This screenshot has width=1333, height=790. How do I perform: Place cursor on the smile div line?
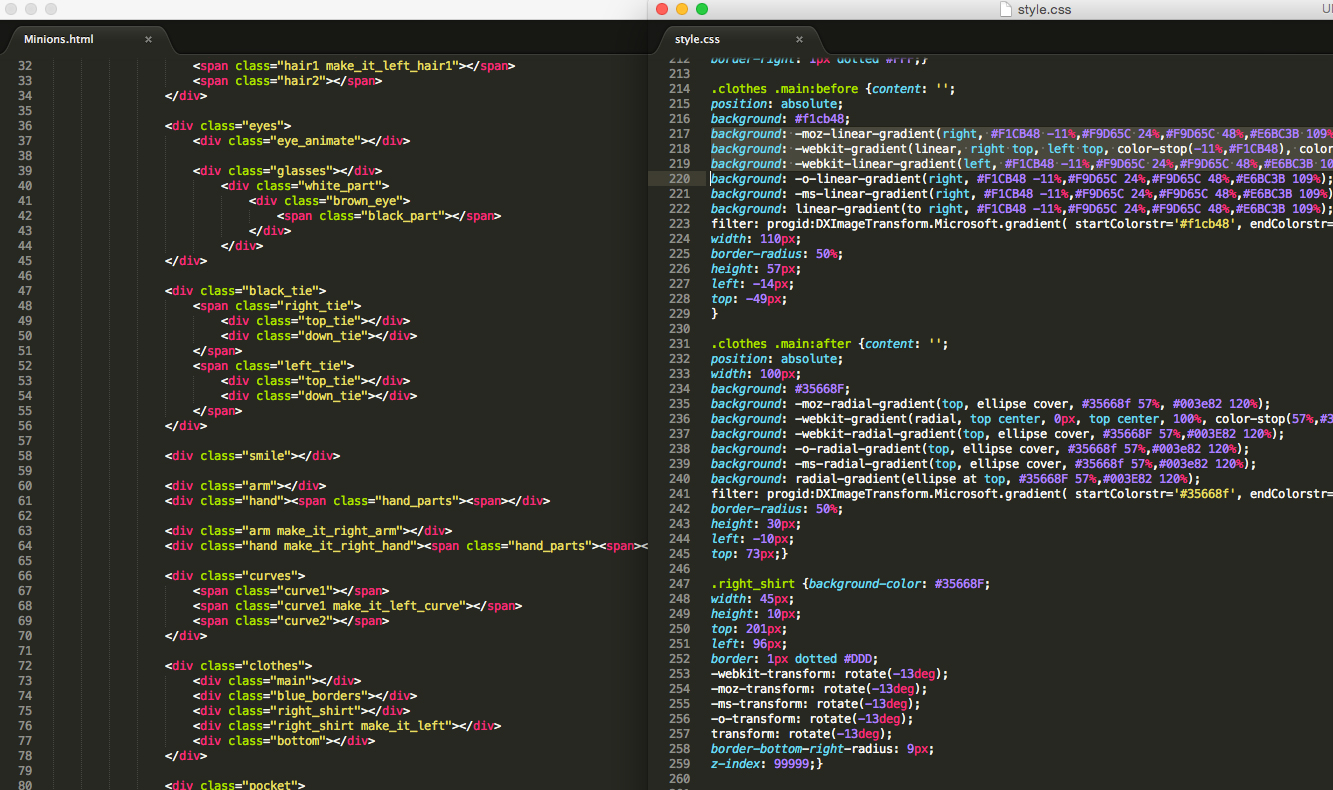pos(246,455)
